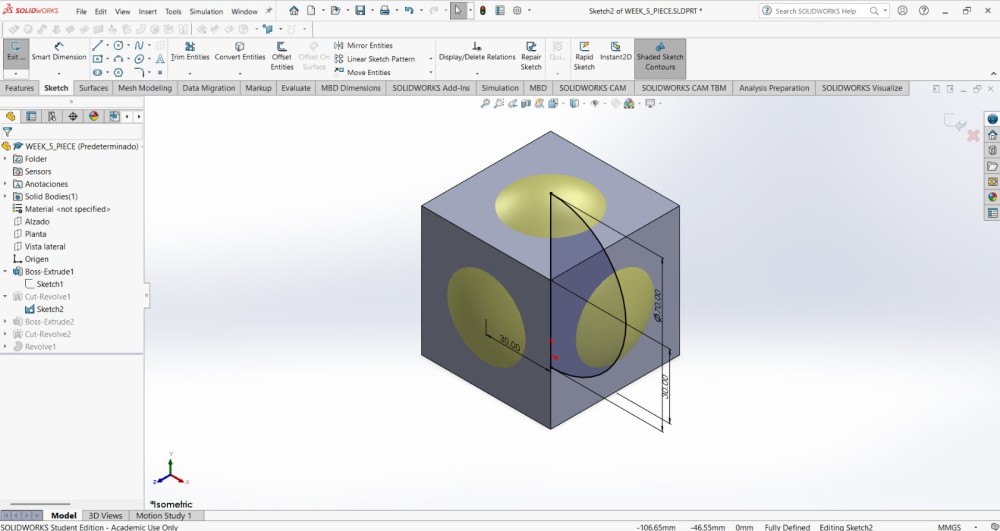Click the Save icon
Screen dimensions: 1000x531
(360, 10)
